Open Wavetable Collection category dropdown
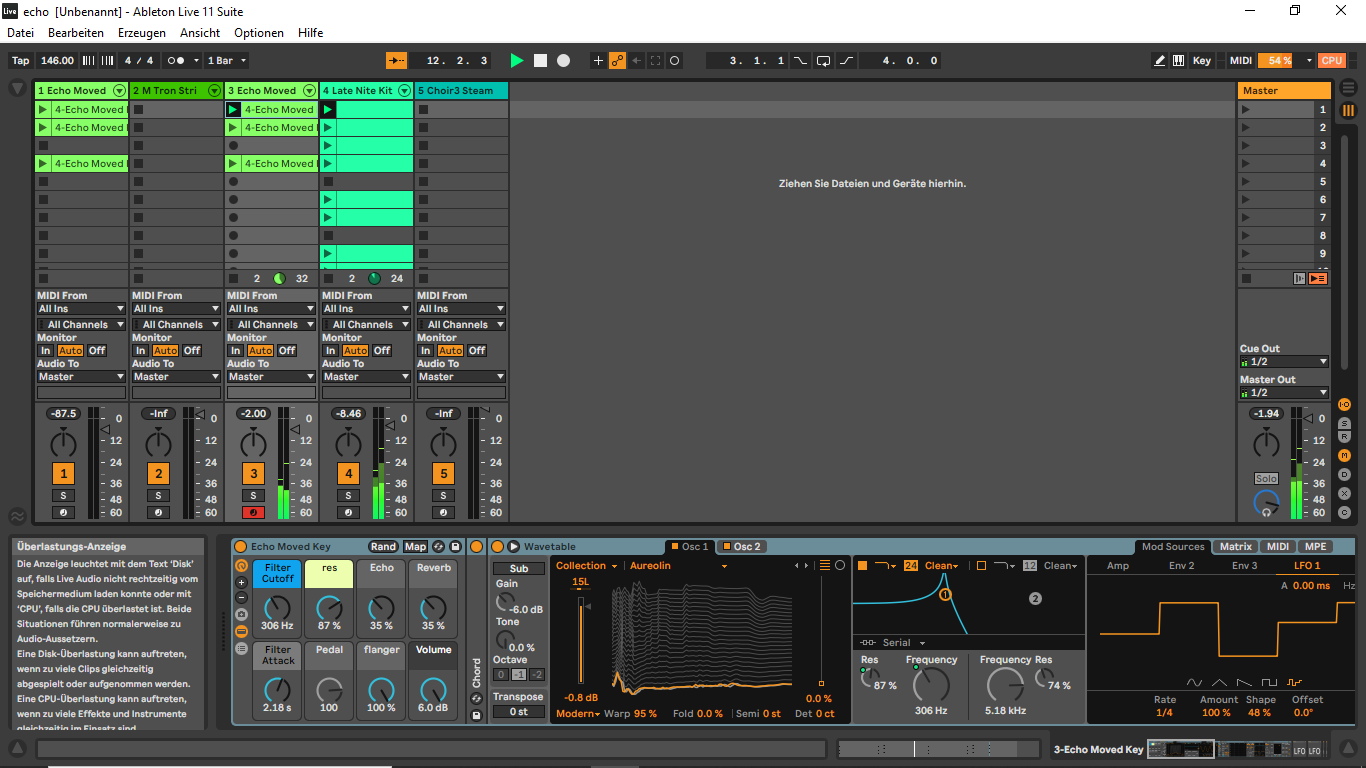The height and width of the screenshot is (768, 1366). point(587,566)
